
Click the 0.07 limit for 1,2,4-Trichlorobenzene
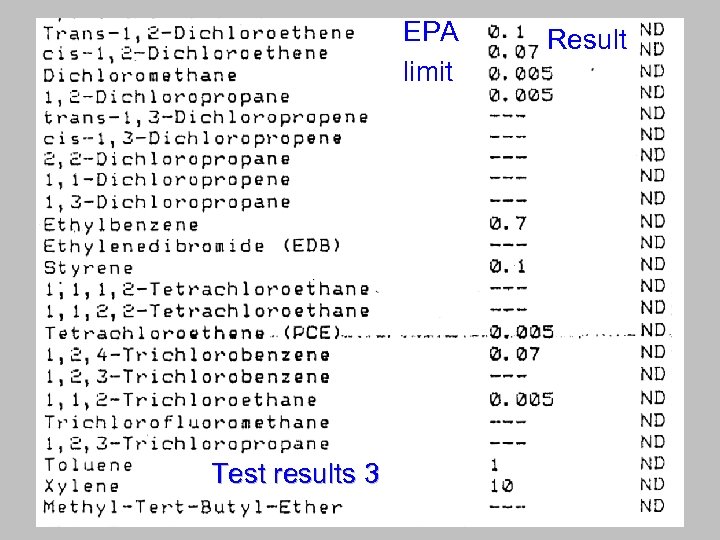coord(514,354)
